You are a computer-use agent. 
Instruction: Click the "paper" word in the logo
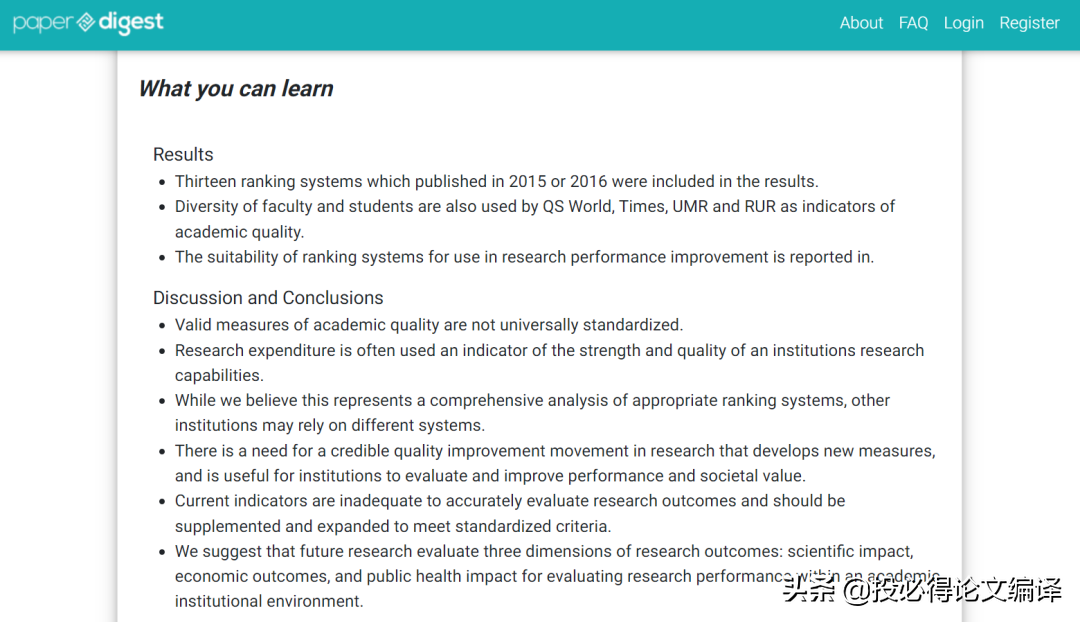(x=42, y=23)
